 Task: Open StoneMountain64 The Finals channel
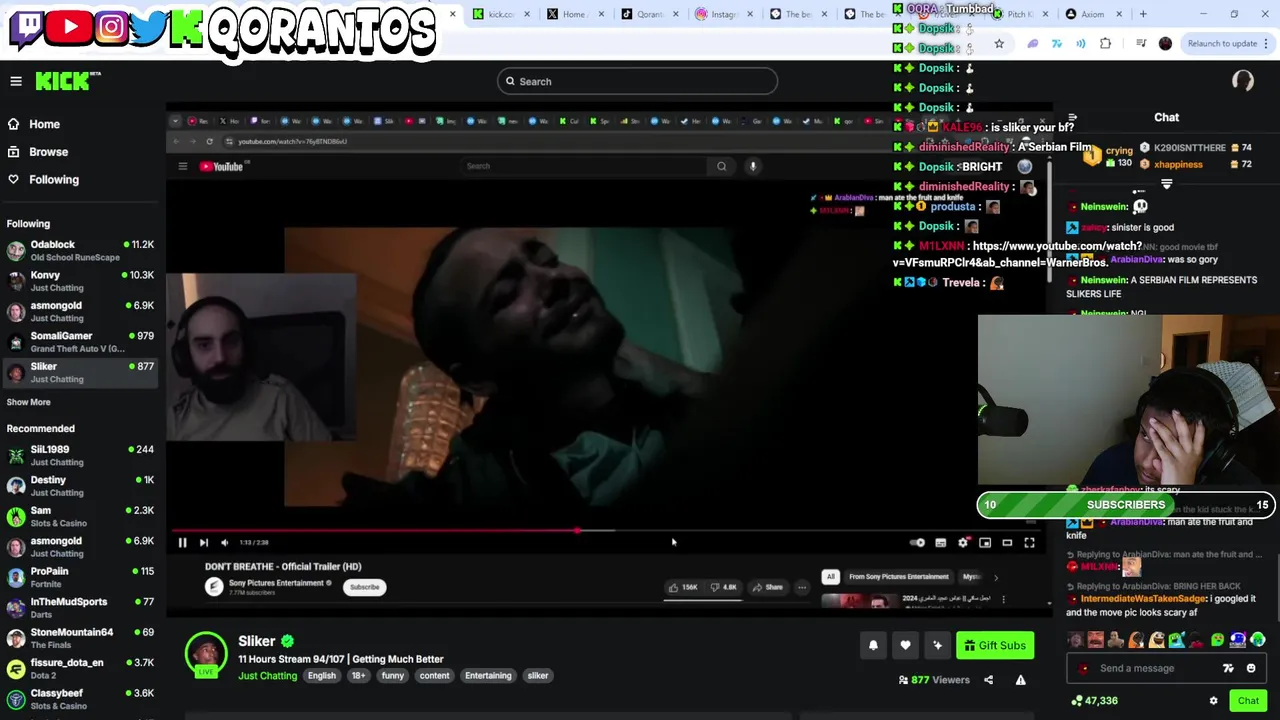(80, 638)
